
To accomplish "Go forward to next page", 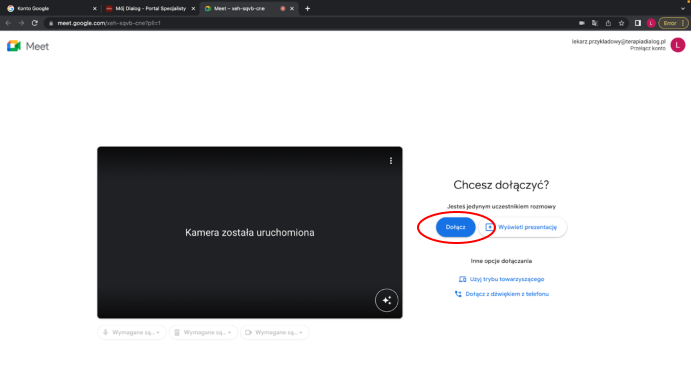I will 21,23.
